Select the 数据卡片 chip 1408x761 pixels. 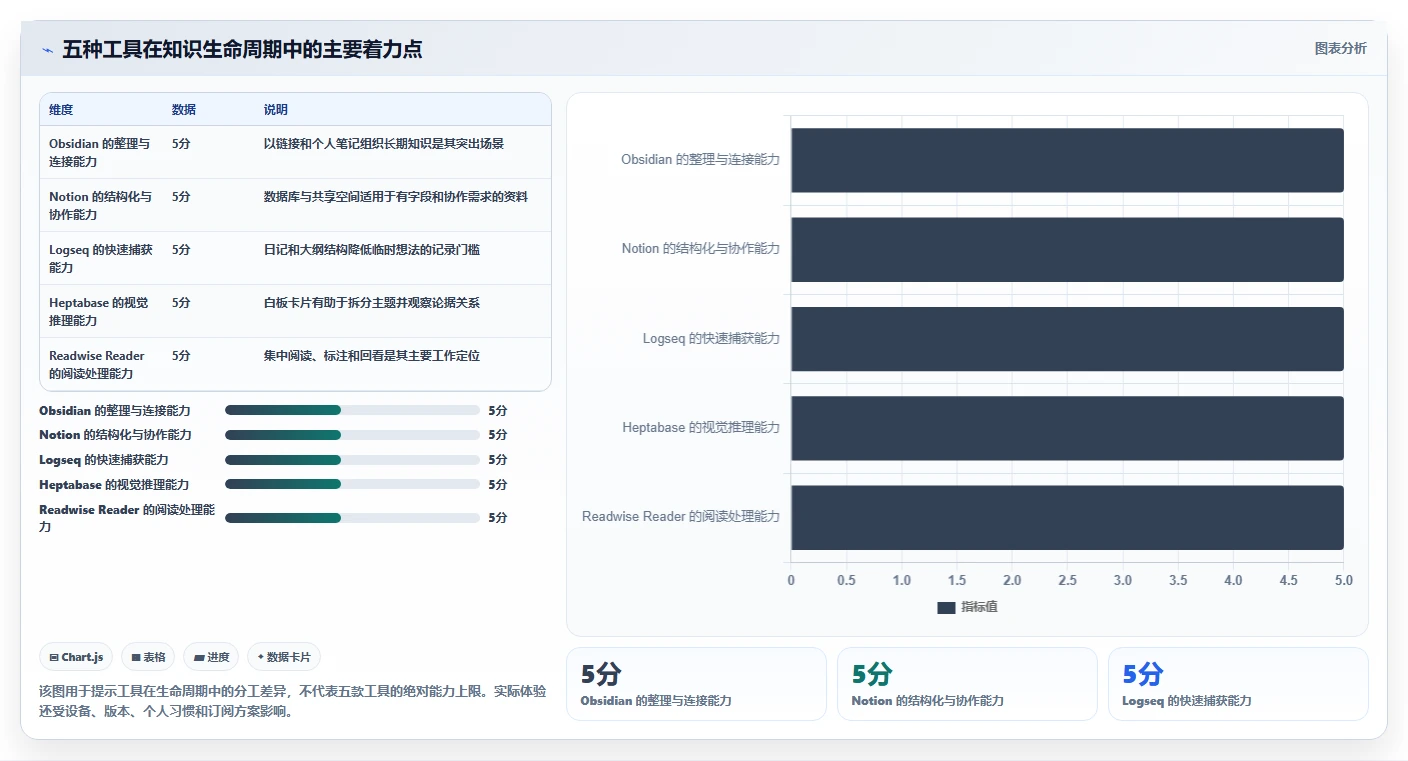(x=284, y=657)
